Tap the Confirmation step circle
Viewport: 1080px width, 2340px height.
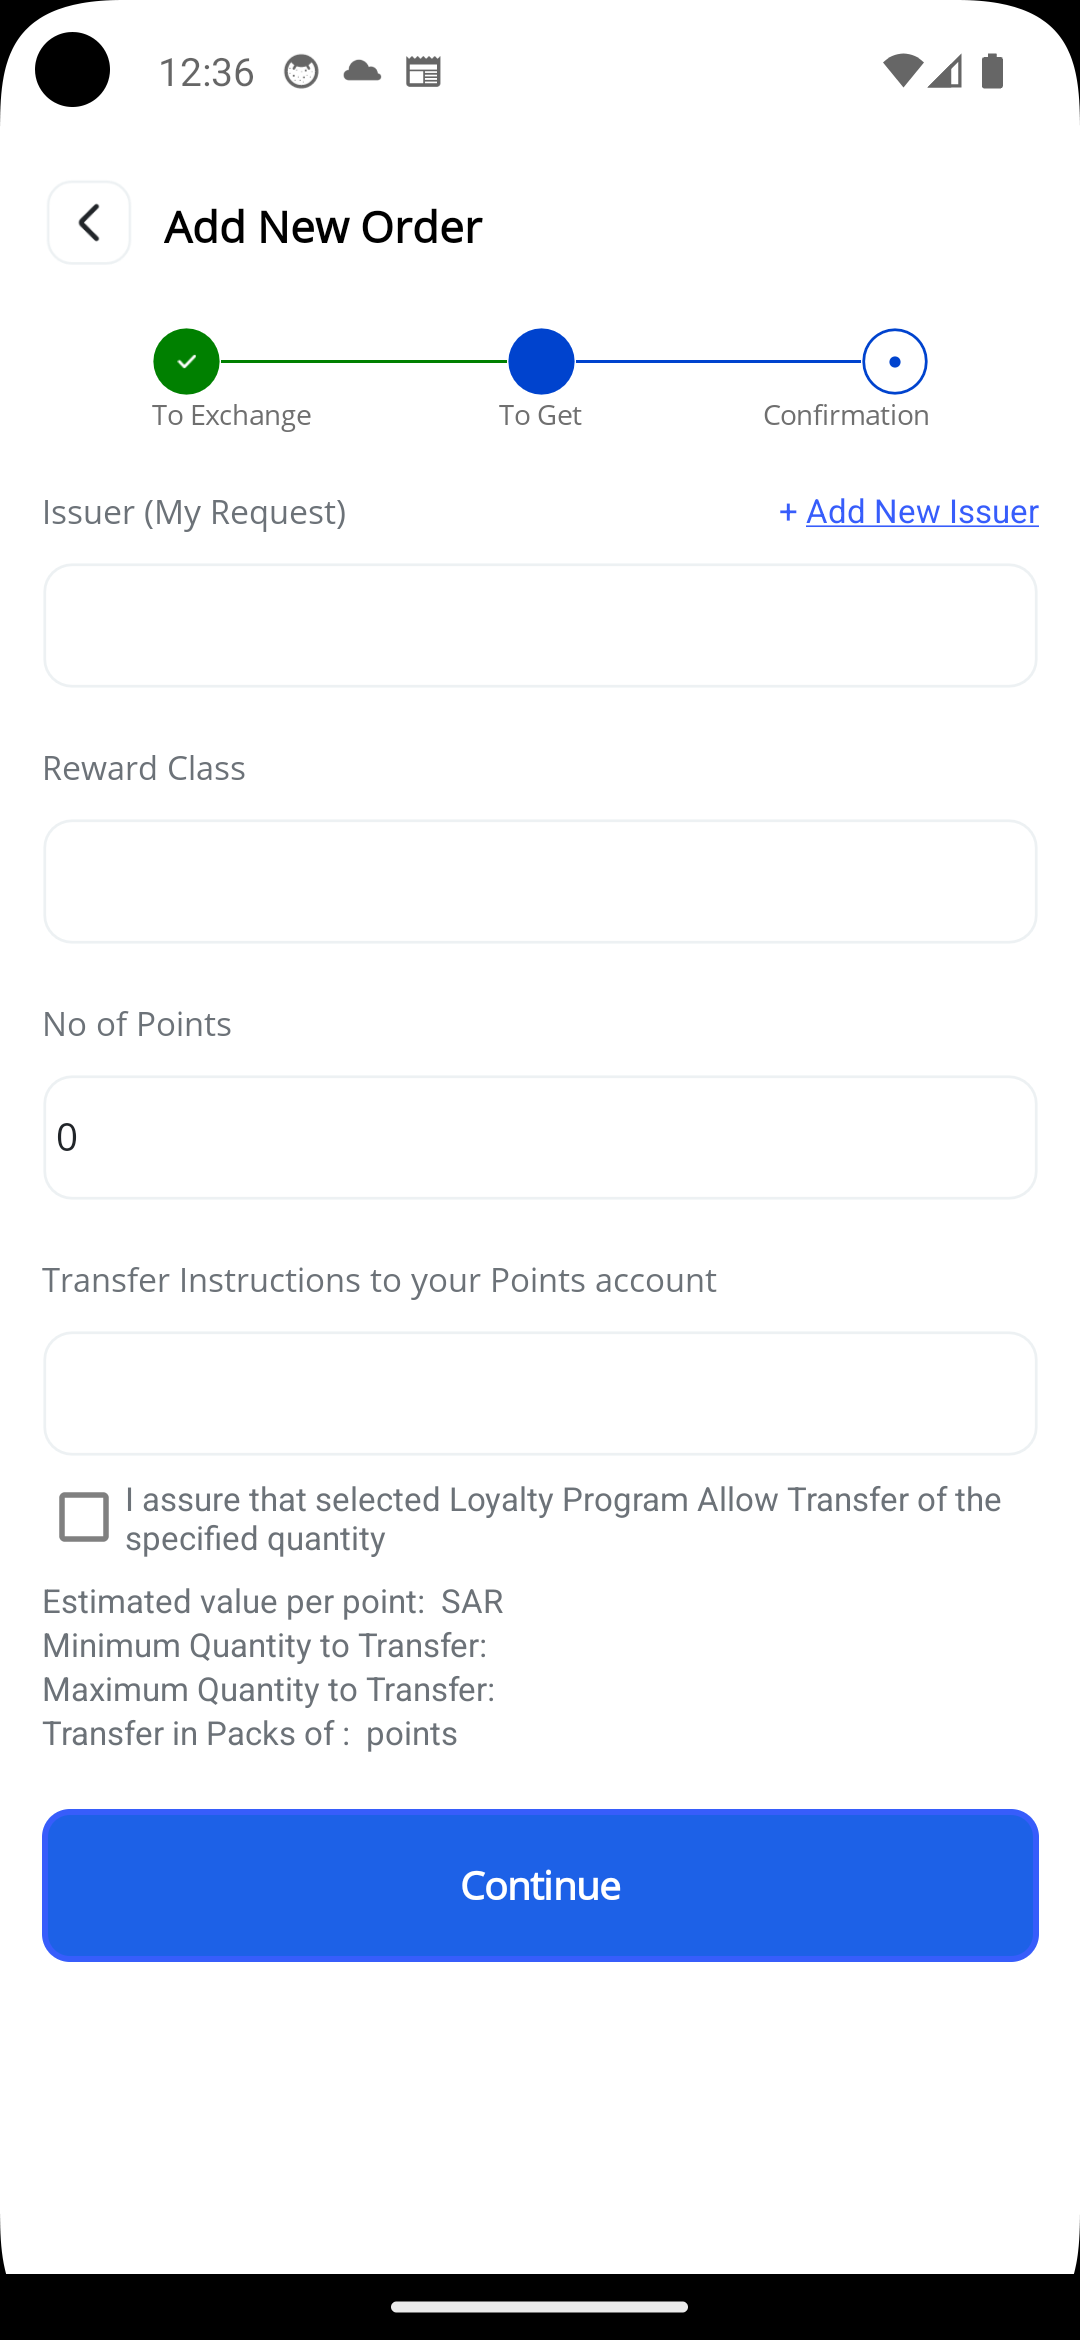[895, 361]
